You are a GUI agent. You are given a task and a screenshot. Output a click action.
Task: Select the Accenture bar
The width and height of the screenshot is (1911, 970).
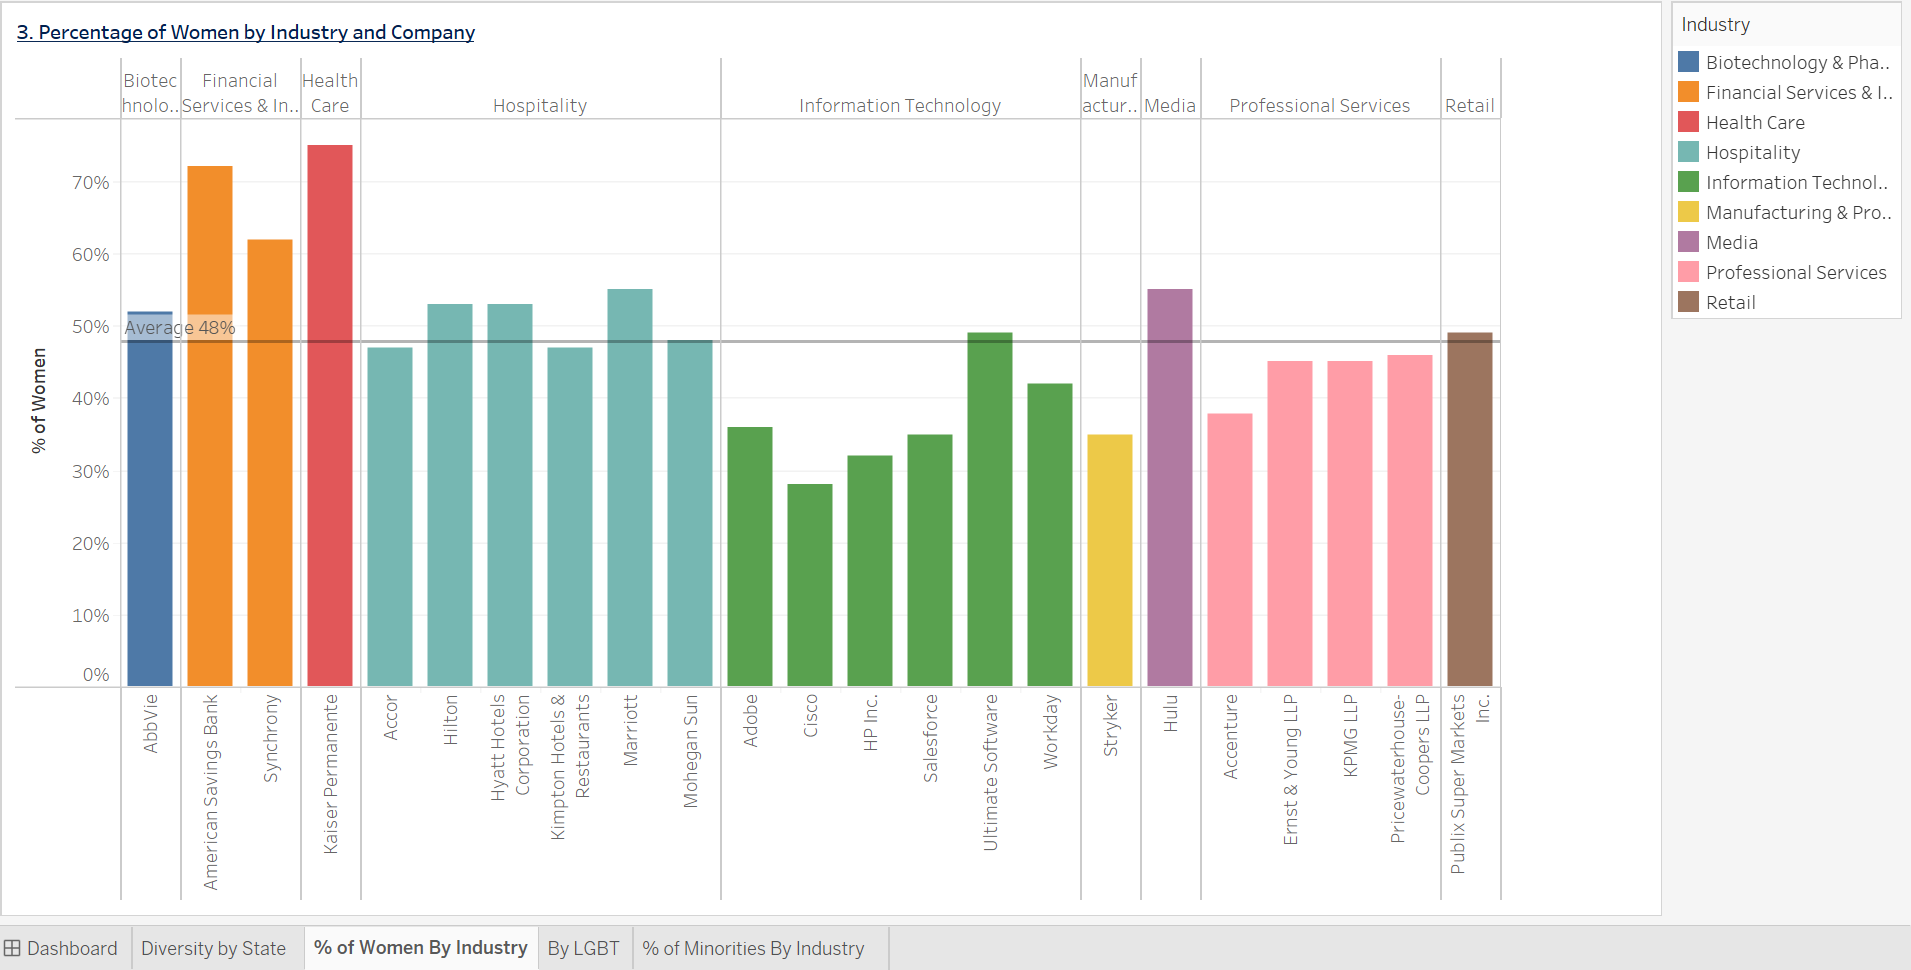[1230, 550]
